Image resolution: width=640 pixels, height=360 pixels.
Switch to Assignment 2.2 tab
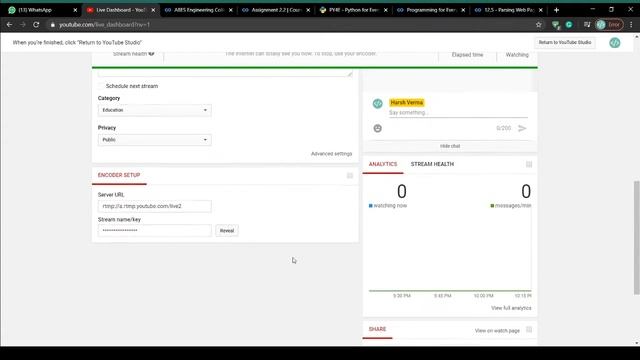(x=276, y=10)
